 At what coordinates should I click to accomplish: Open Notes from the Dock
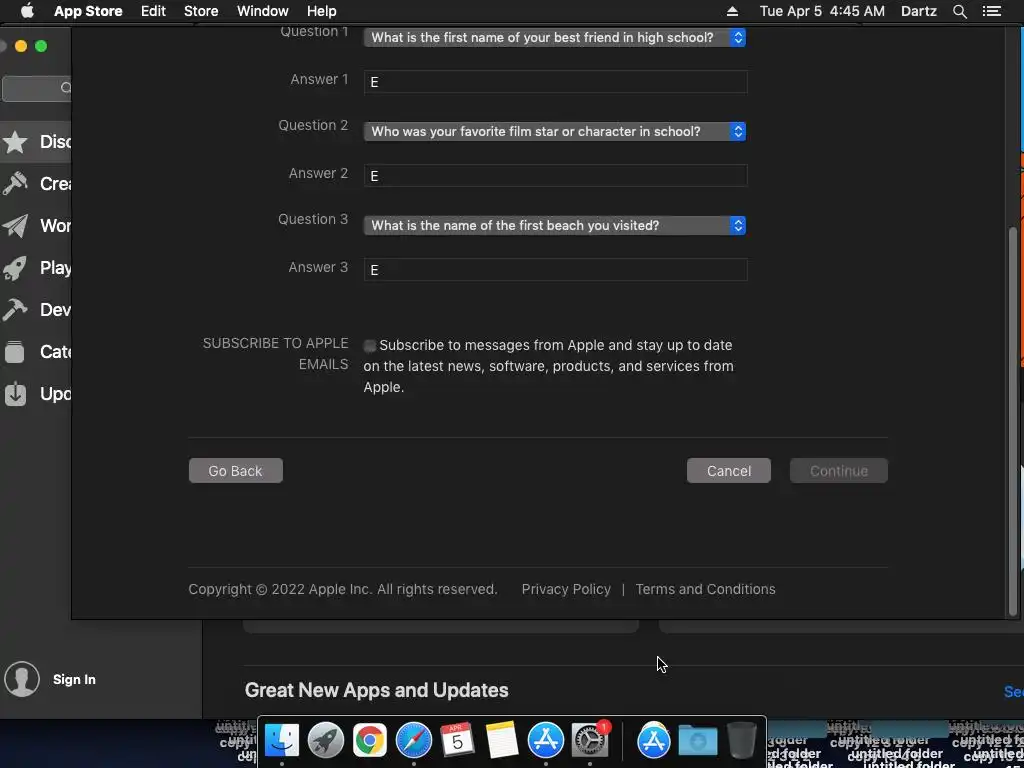click(502, 741)
